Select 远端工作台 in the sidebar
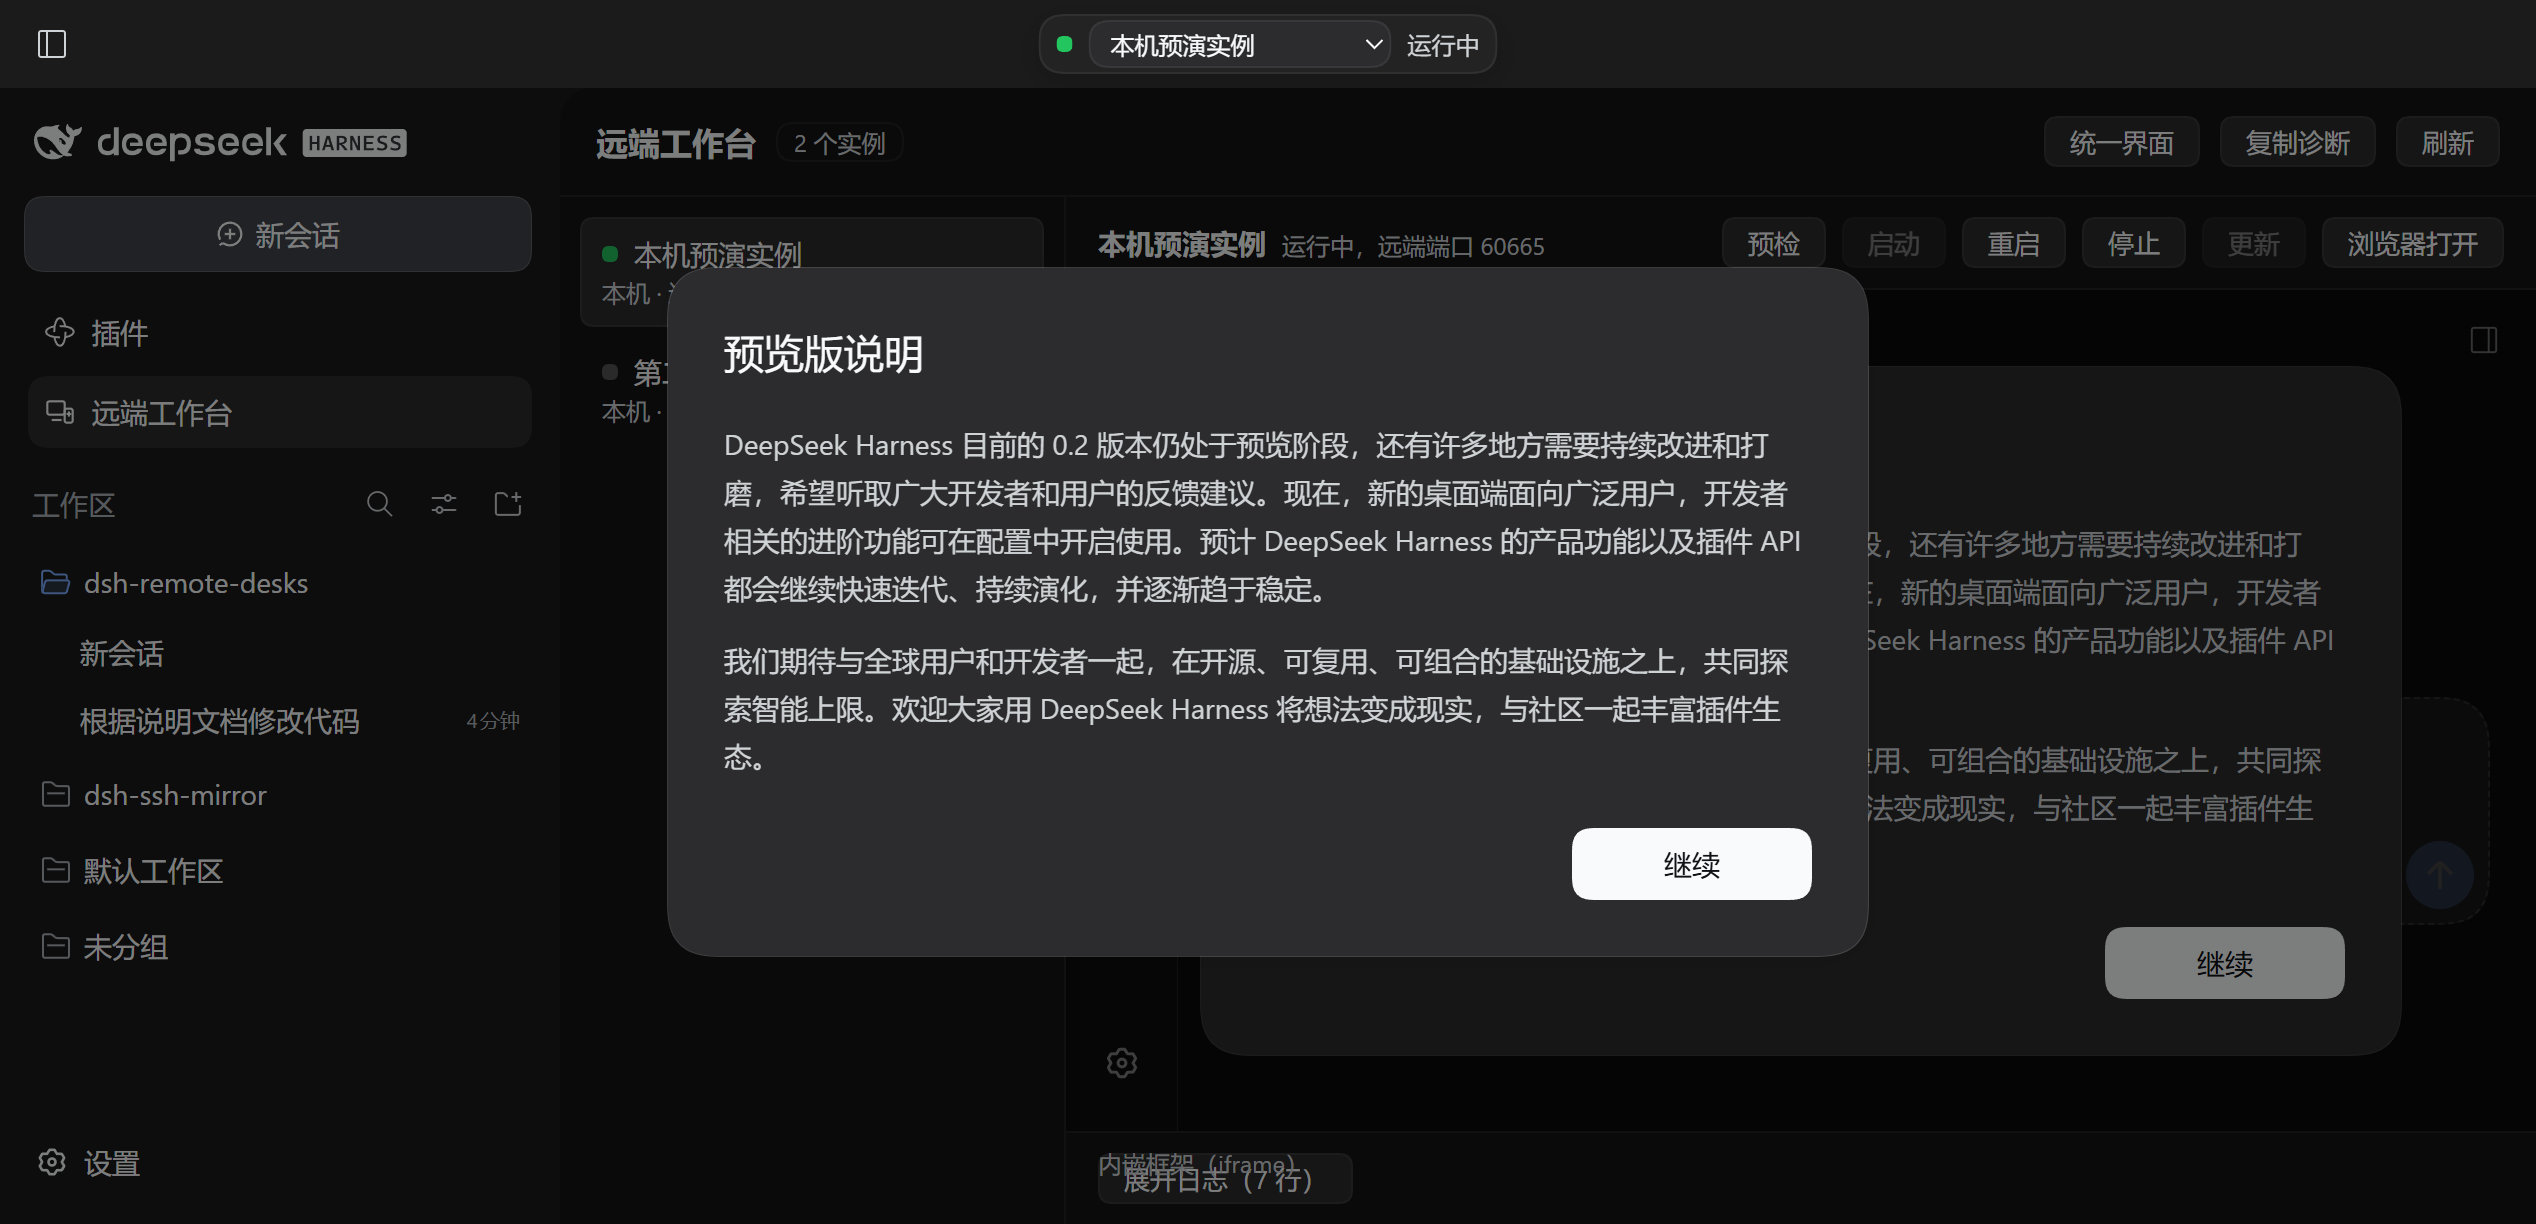 tap(279, 412)
